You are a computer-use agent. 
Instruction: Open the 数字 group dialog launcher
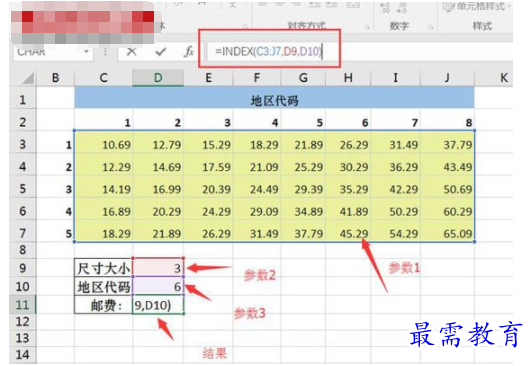point(430,26)
